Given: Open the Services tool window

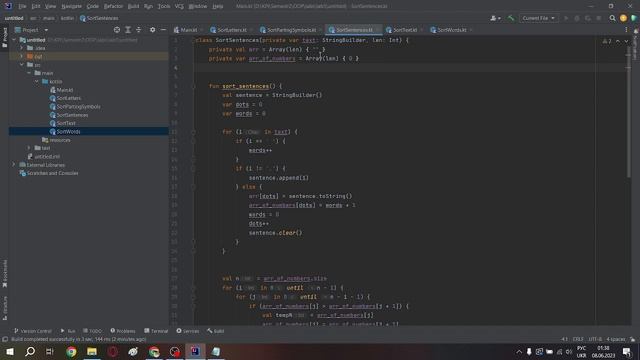Looking at the screenshot, I should [x=188, y=331].
